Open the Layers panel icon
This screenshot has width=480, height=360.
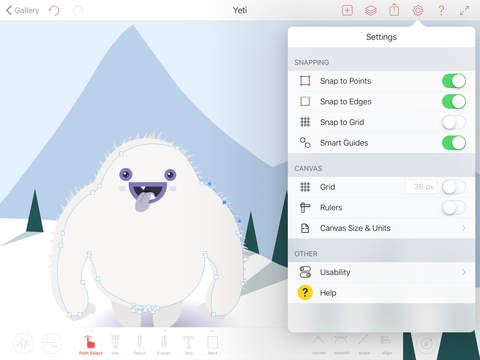tap(370, 11)
